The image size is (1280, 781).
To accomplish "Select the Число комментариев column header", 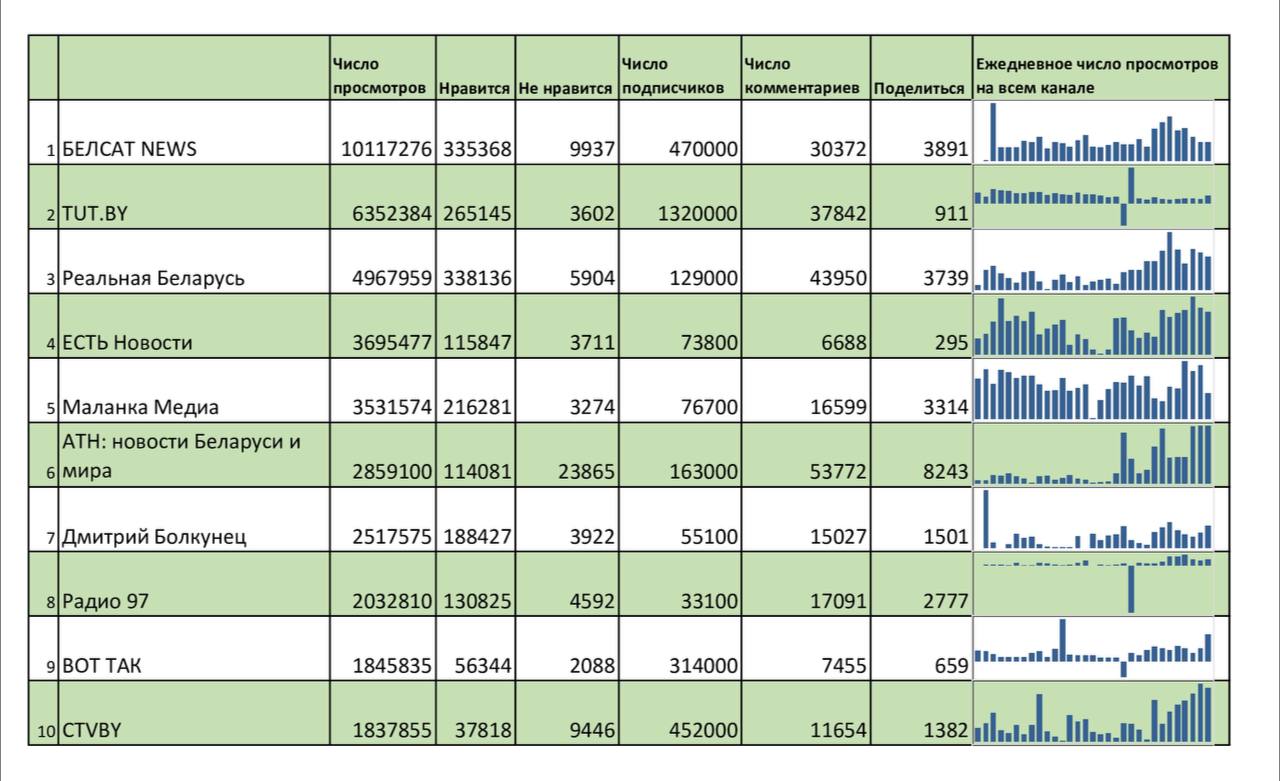I will 806,67.
